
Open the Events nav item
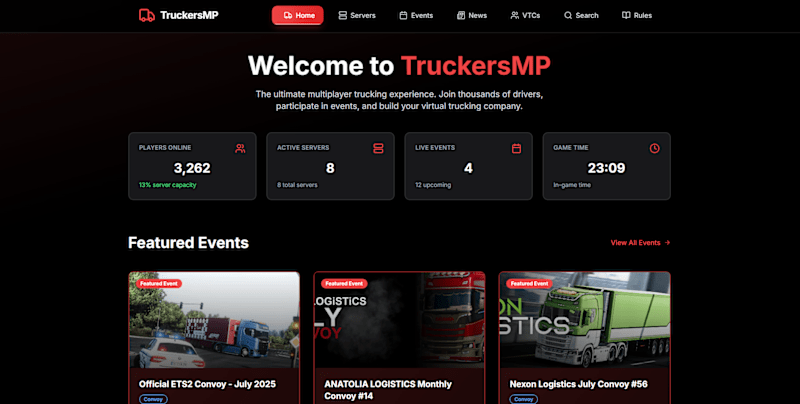coord(416,15)
